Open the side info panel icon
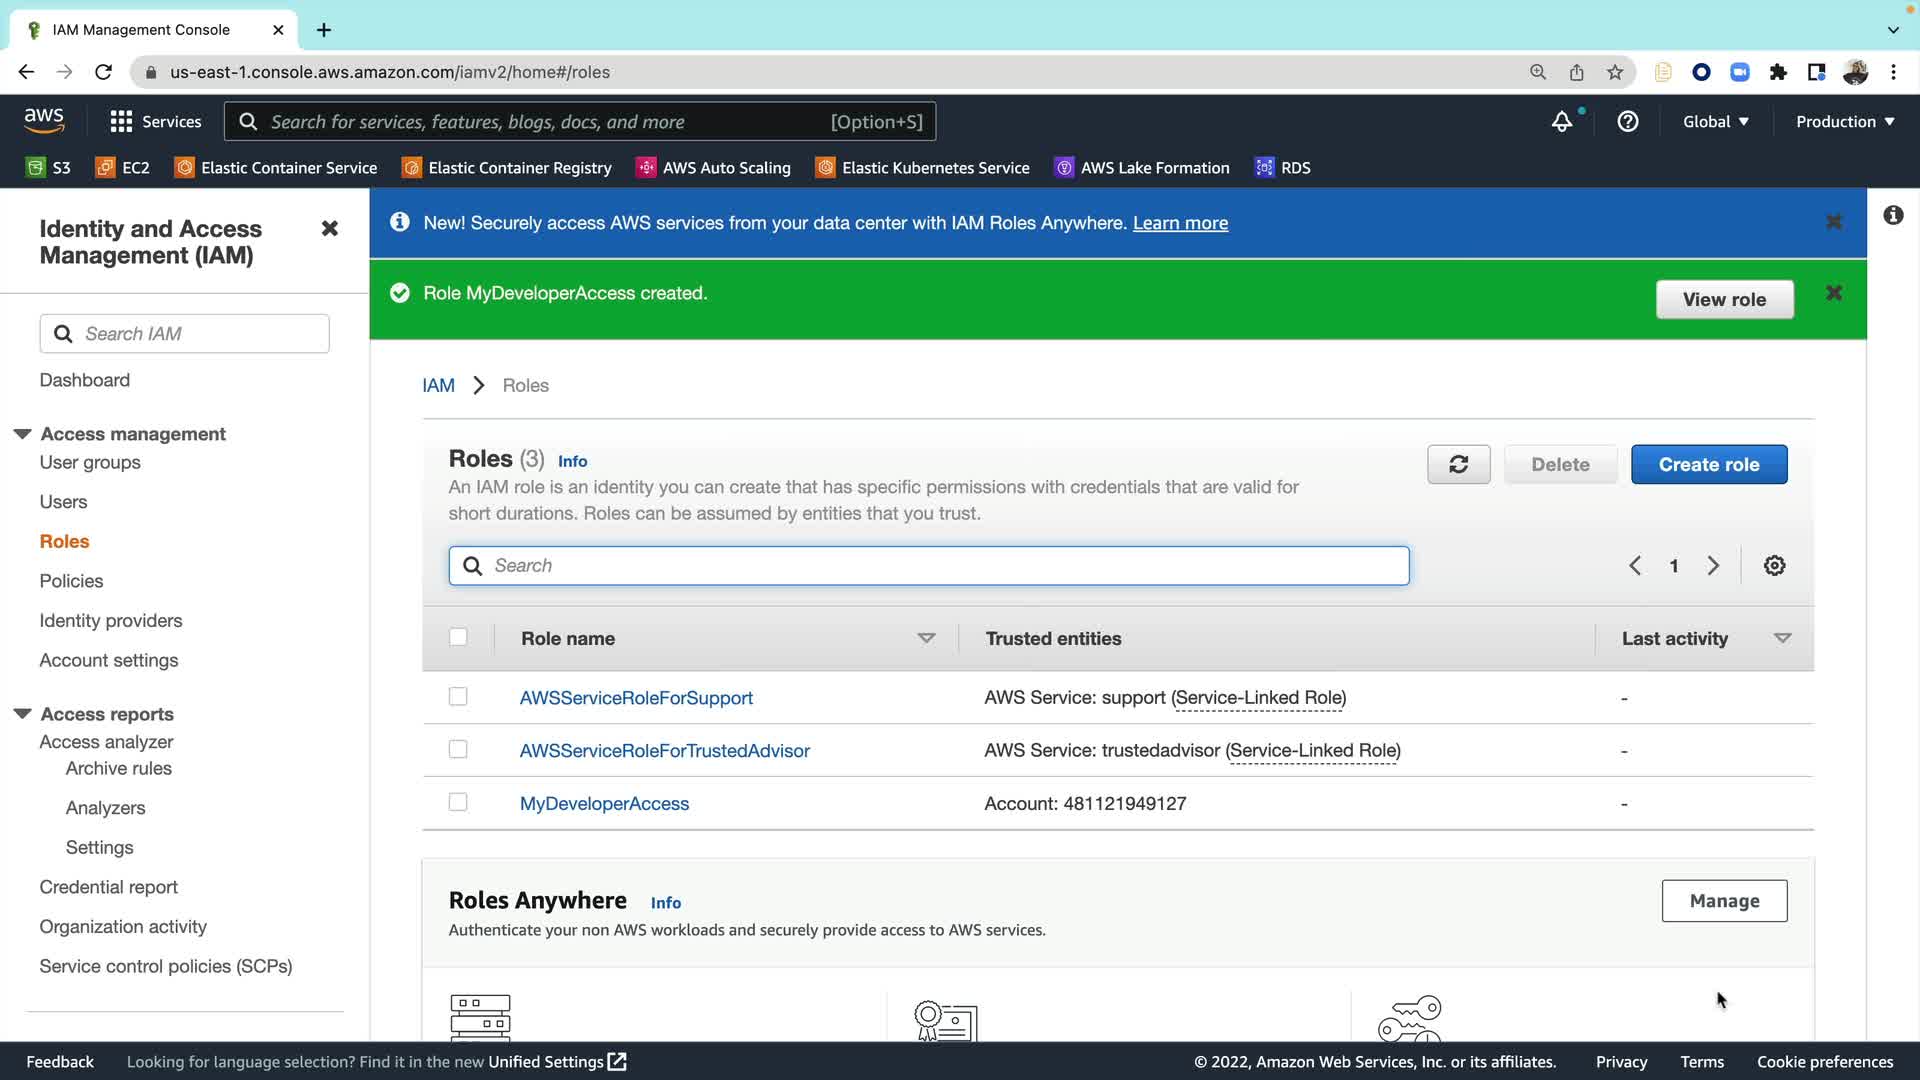Image resolution: width=1920 pixels, height=1080 pixels. [x=1893, y=215]
